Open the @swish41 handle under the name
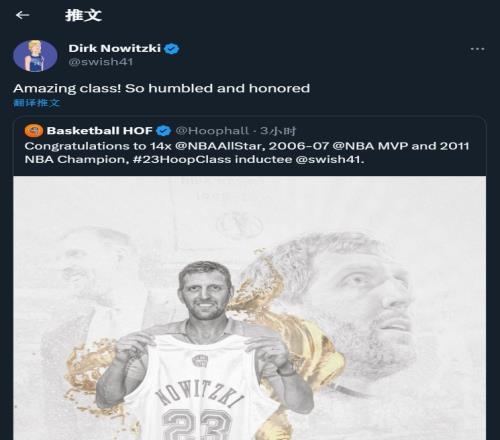This screenshot has width=500, height=440. pyautogui.click(x=101, y=62)
